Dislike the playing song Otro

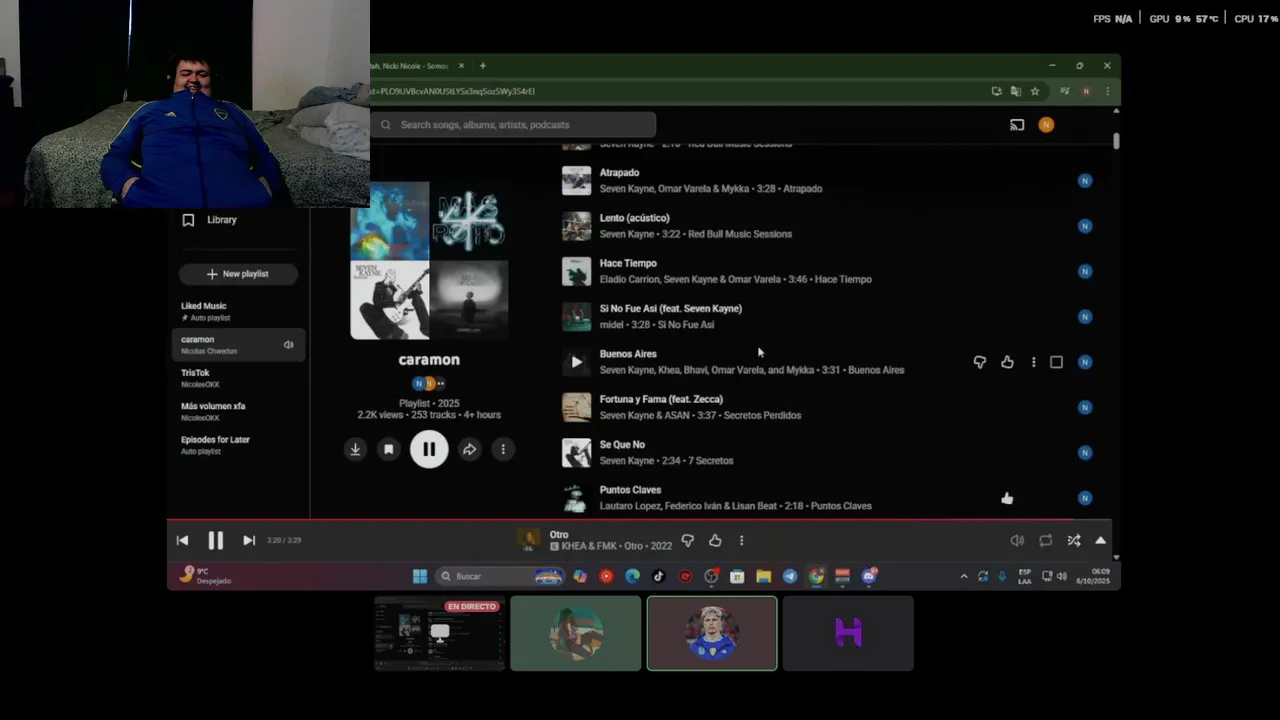[x=687, y=540]
